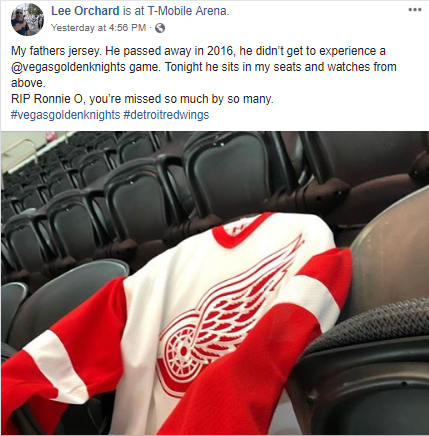
Task: Click the "My fathers jersey" post text line
Action: pyautogui.click(x=198, y=51)
